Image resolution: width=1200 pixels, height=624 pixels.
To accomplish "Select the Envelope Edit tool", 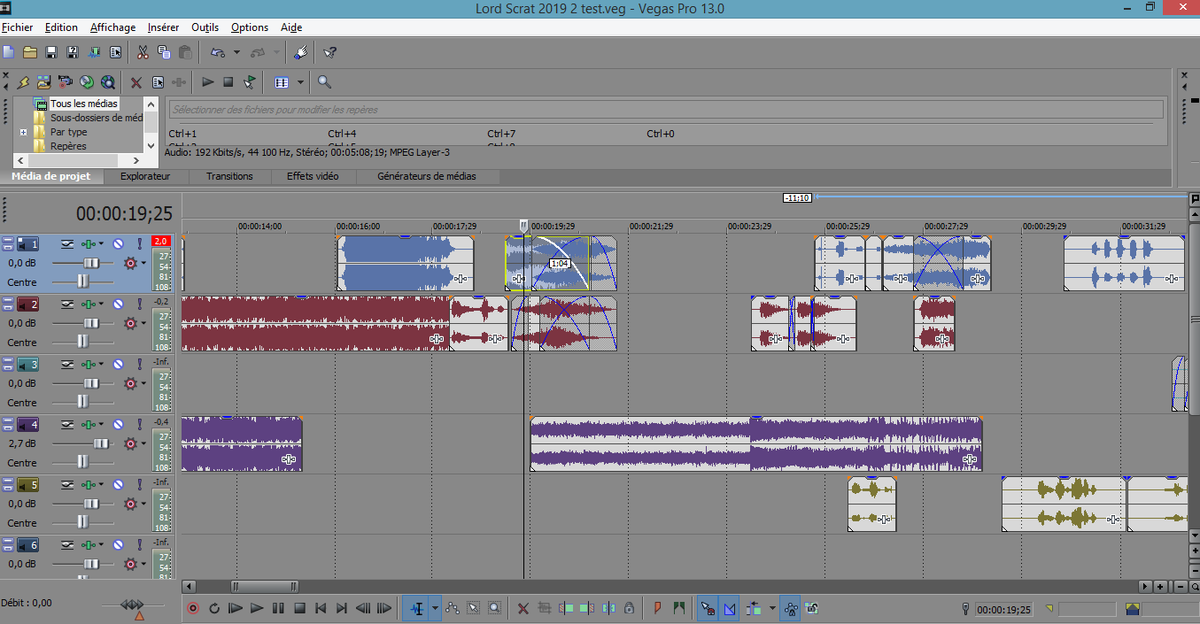I will 452,608.
